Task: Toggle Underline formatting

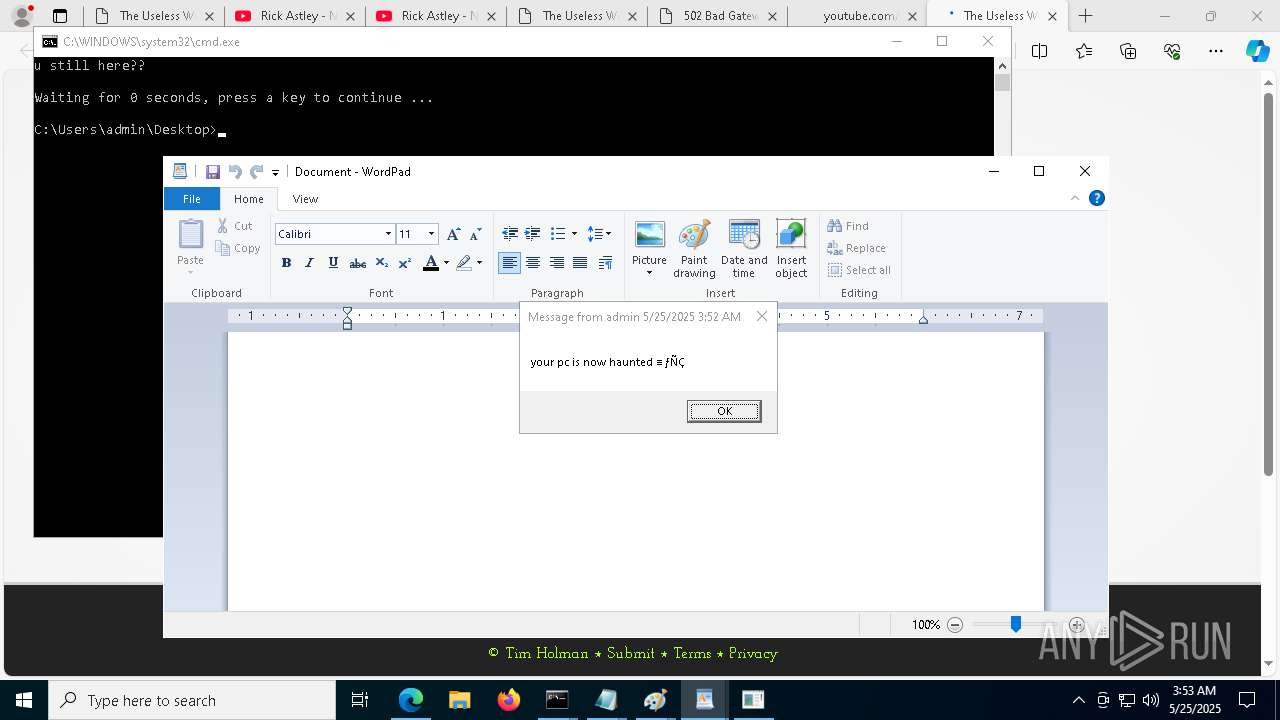Action: tap(333, 263)
